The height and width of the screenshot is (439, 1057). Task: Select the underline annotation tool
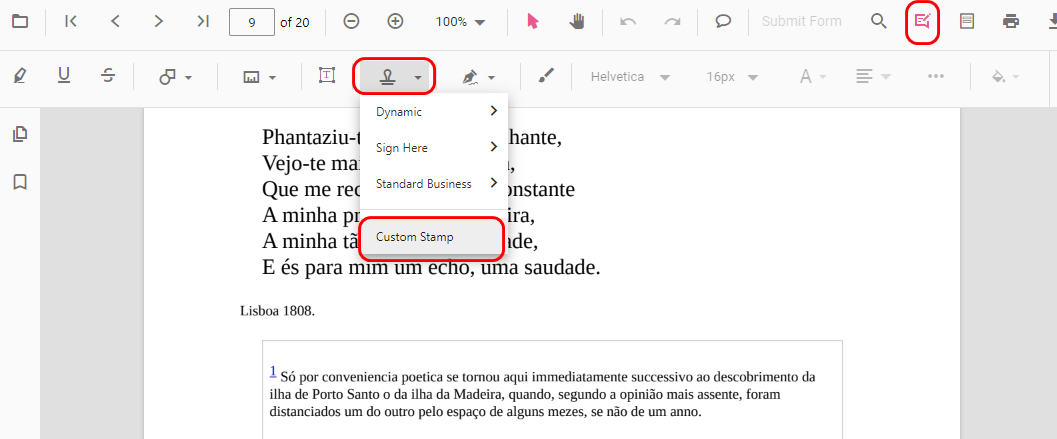(64, 76)
